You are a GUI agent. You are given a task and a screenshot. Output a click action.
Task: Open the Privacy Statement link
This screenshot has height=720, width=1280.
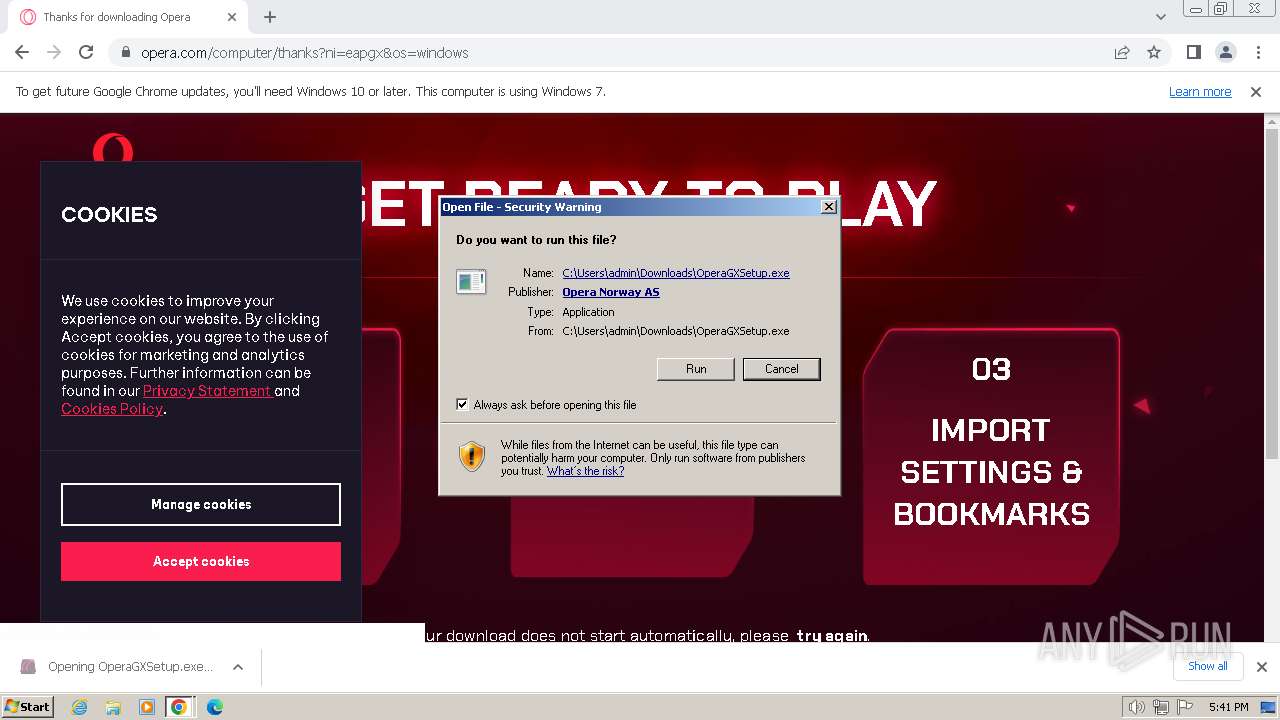[206, 391]
